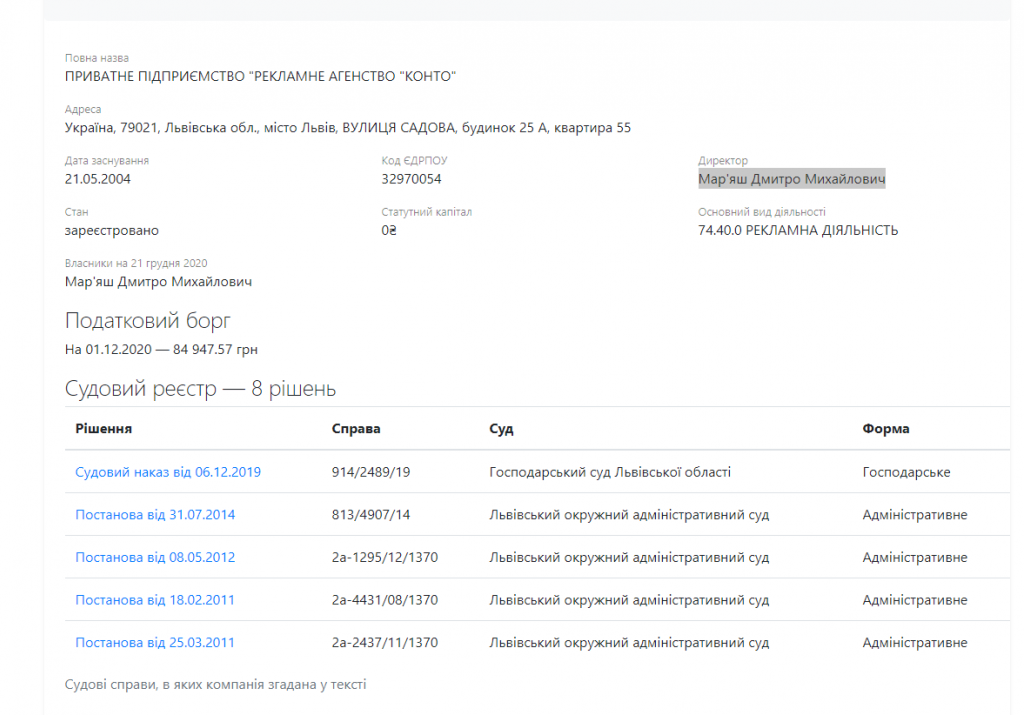The height and width of the screenshot is (715, 1024).
Task: Click the Справа column header
Action: (356, 429)
